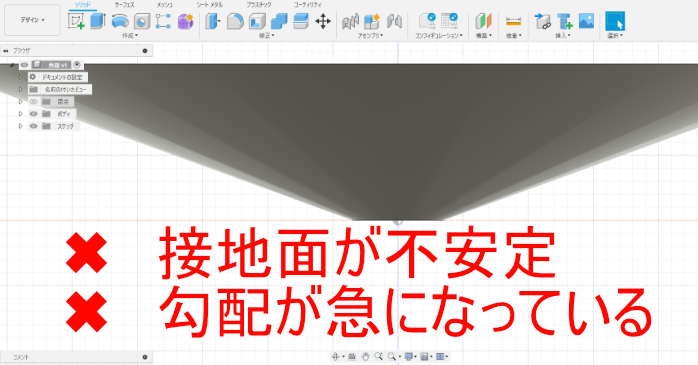
Task: Expand the 原点 folder
Action: [x=20, y=101]
